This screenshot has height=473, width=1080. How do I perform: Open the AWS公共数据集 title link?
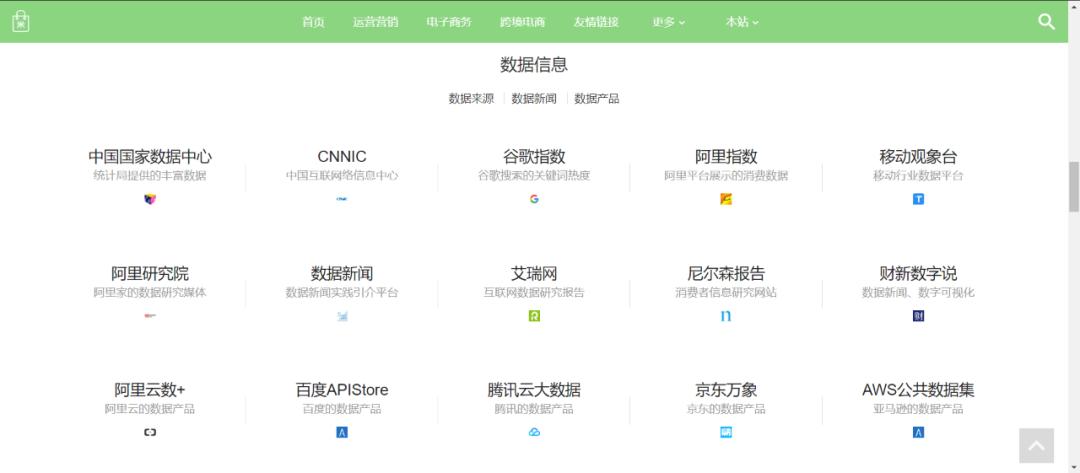pos(918,390)
